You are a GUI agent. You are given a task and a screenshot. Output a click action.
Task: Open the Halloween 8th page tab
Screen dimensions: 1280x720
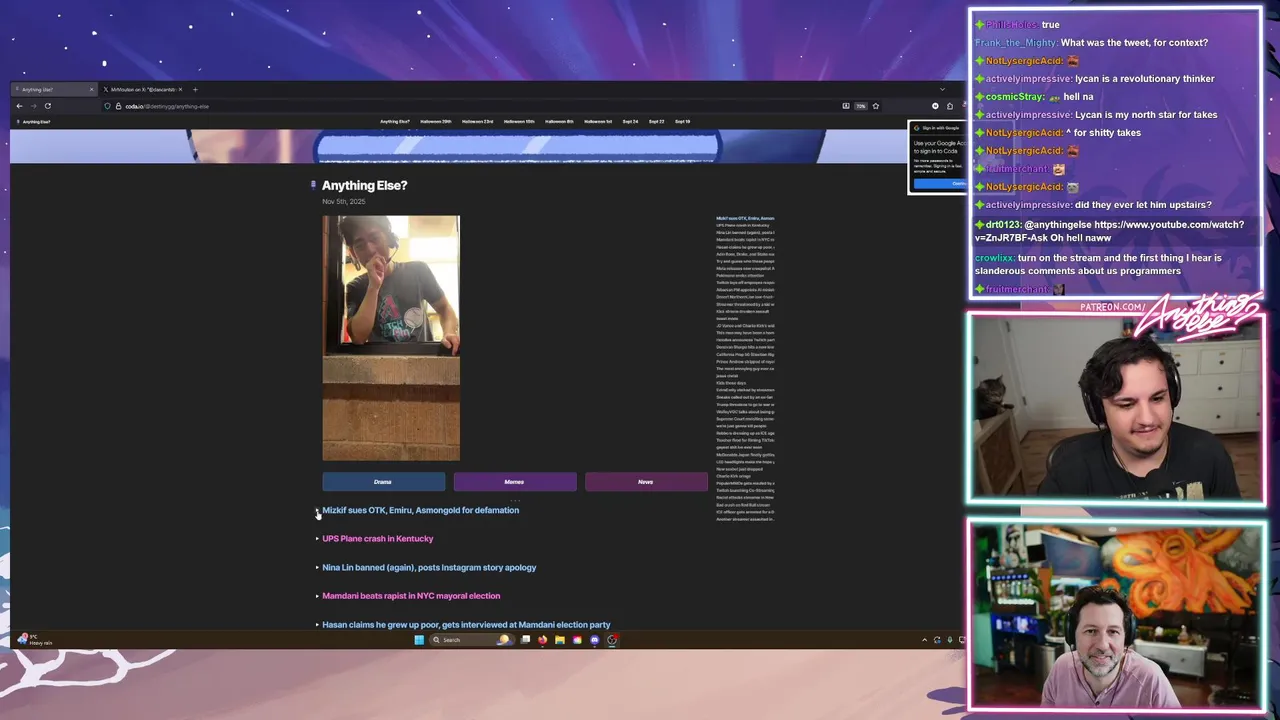pos(559,122)
